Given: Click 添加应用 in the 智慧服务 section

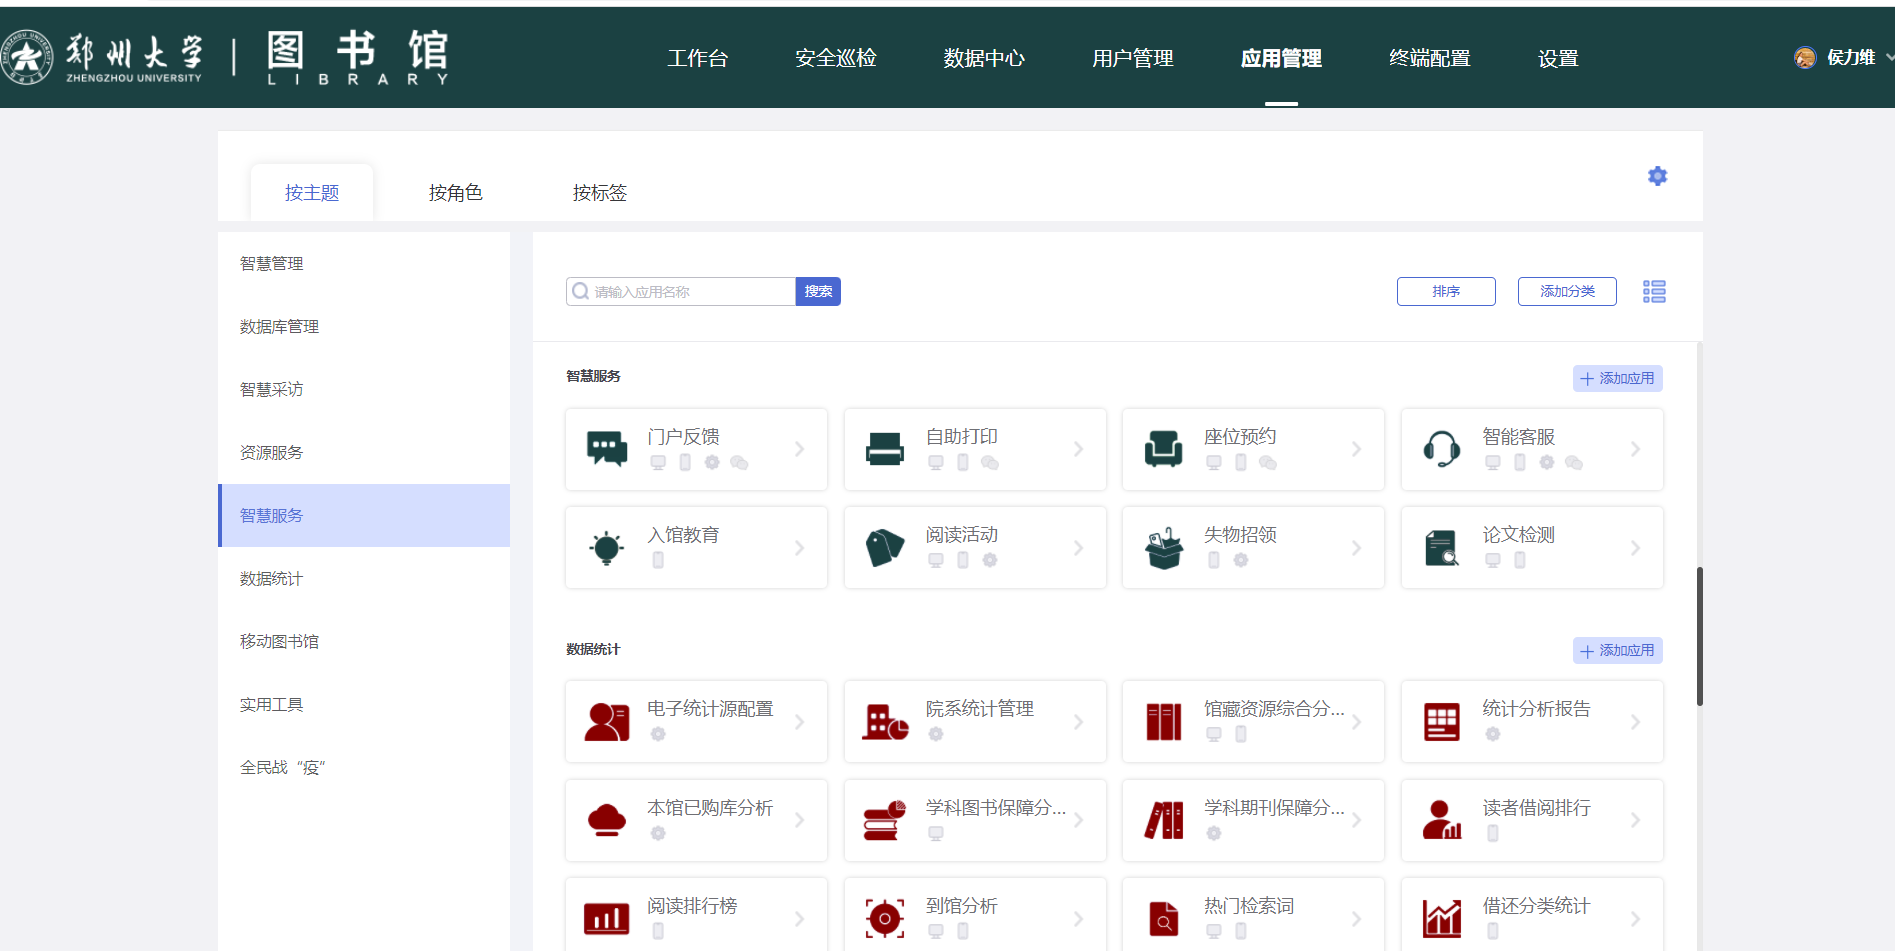Looking at the screenshot, I should click(1617, 378).
